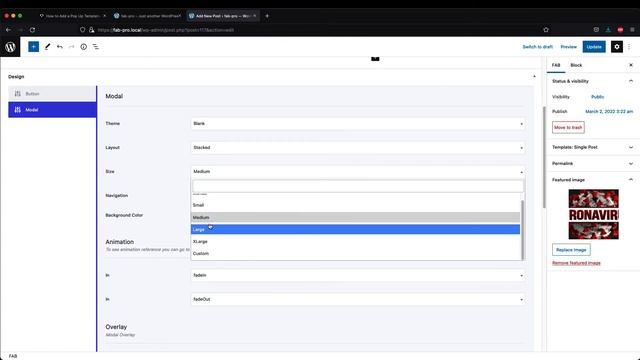Open a new browser tab
Screen dimensions: 640x360
click(x=267, y=16)
